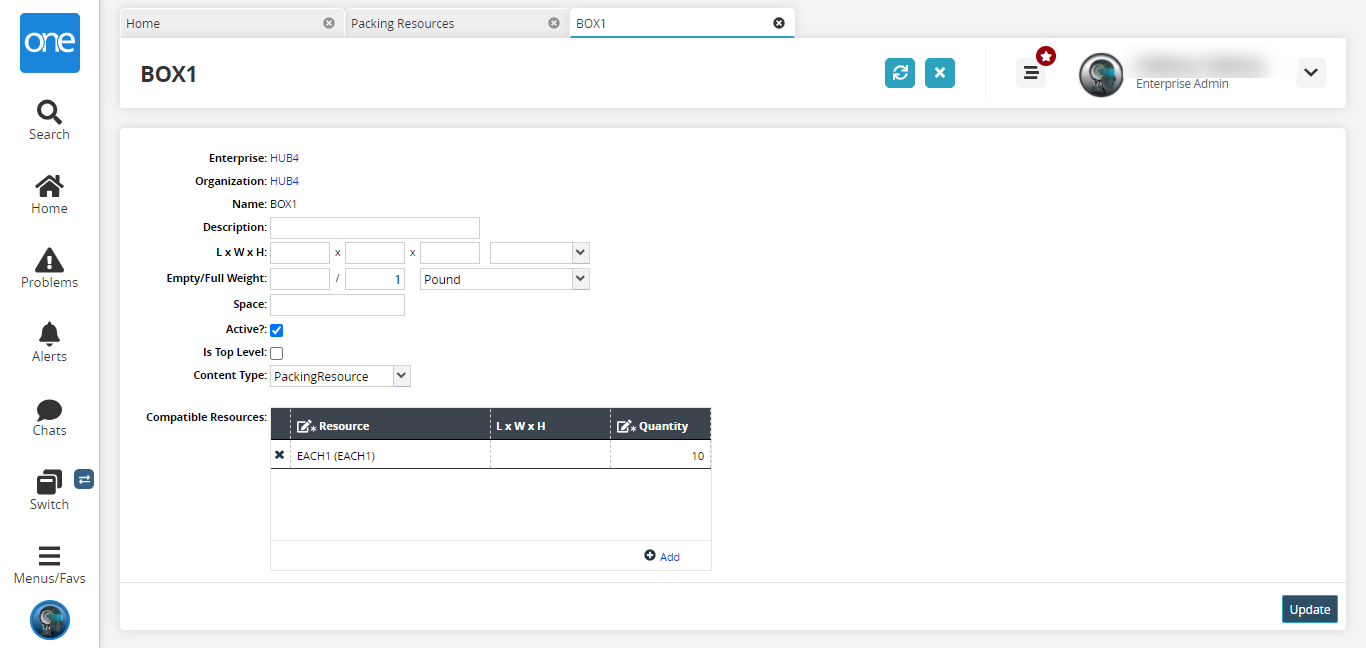Click the user profile avatar in header
This screenshot has height=648, width=1366.
coord(1101,75)
